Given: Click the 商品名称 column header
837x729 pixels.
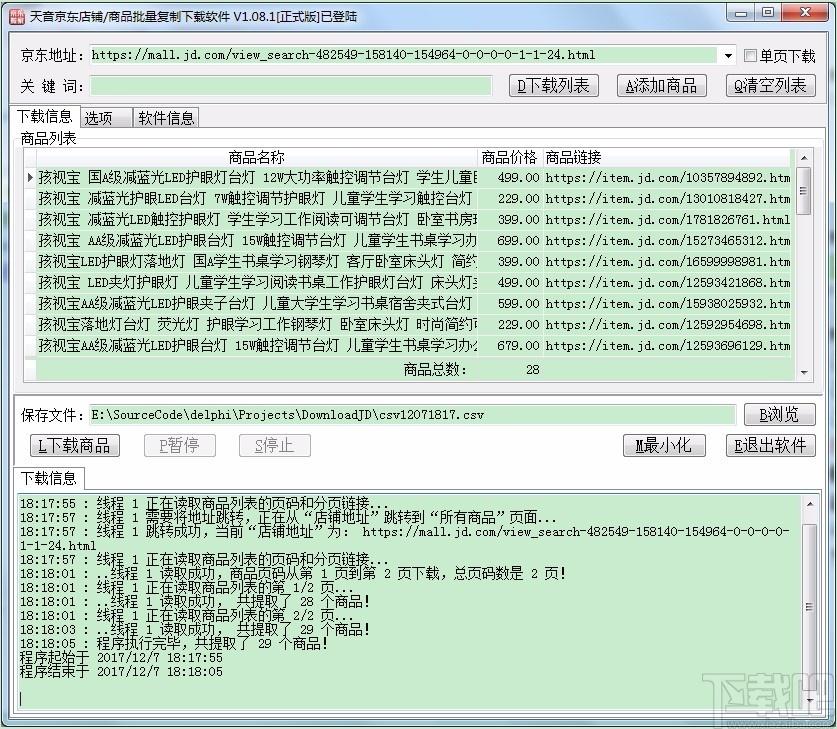Looking at the screenshot, I should tap(256, 157).
